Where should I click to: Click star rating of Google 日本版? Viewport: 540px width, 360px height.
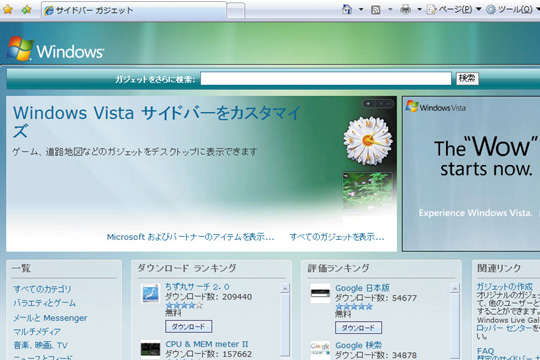point(354,307)
